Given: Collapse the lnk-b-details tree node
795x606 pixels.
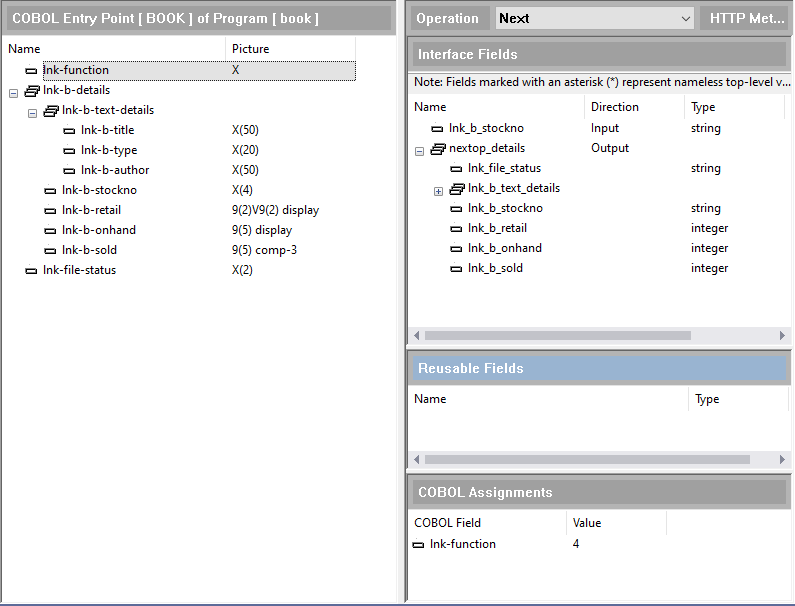Looking at the screenshot, I should click(13, 92).
